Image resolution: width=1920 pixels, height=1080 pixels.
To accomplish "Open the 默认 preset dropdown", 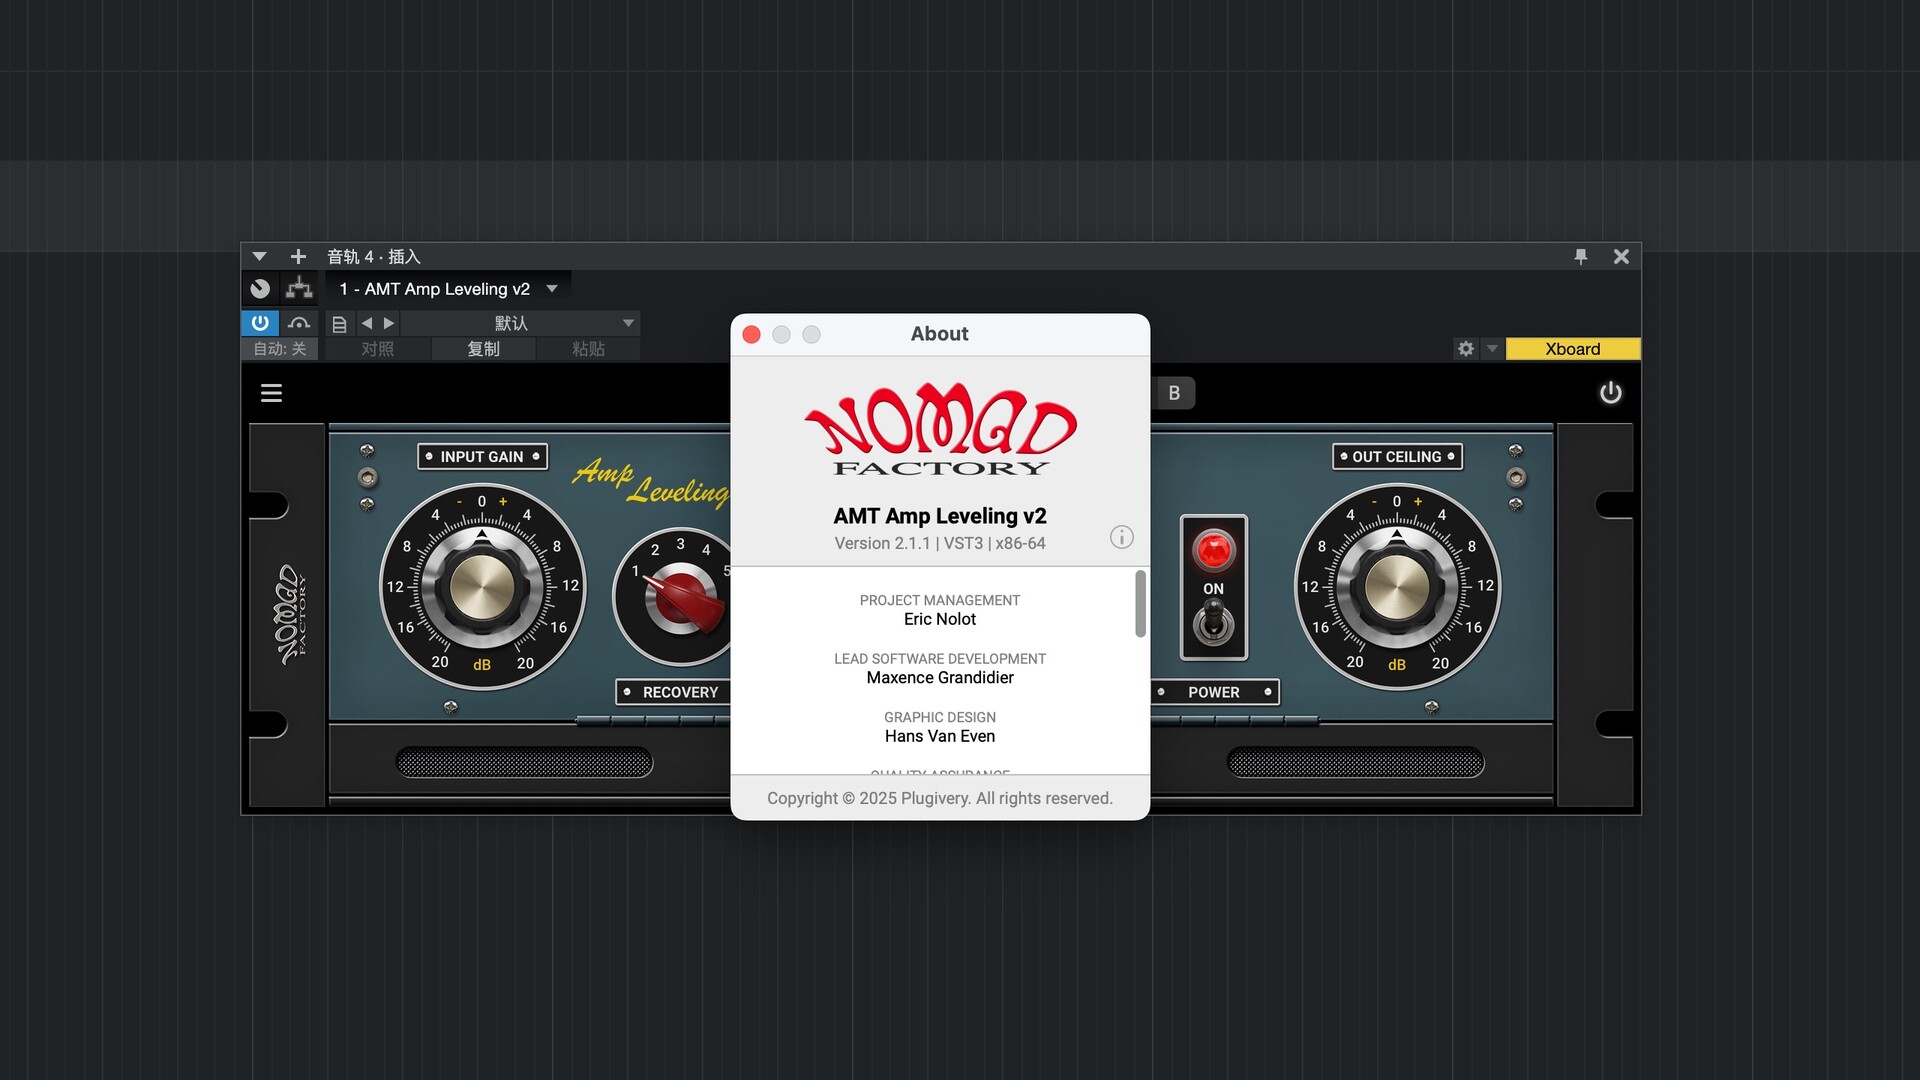I will [628, 323].
